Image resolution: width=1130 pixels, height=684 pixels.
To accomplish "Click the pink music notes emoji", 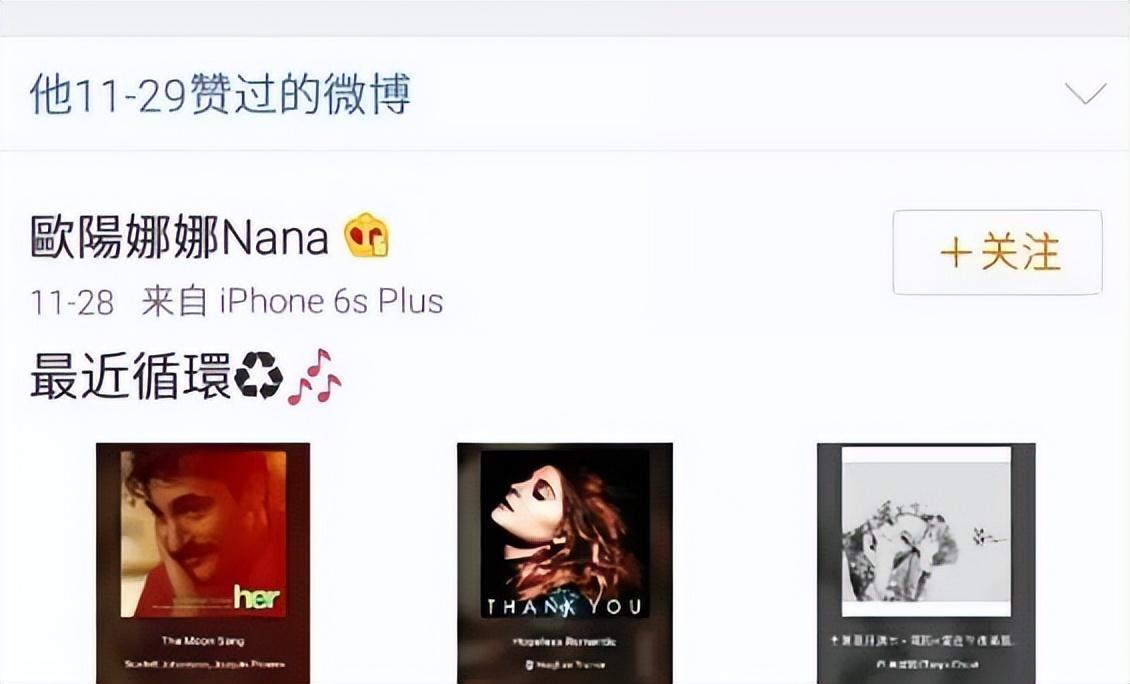I will click(x=314, y=376).
